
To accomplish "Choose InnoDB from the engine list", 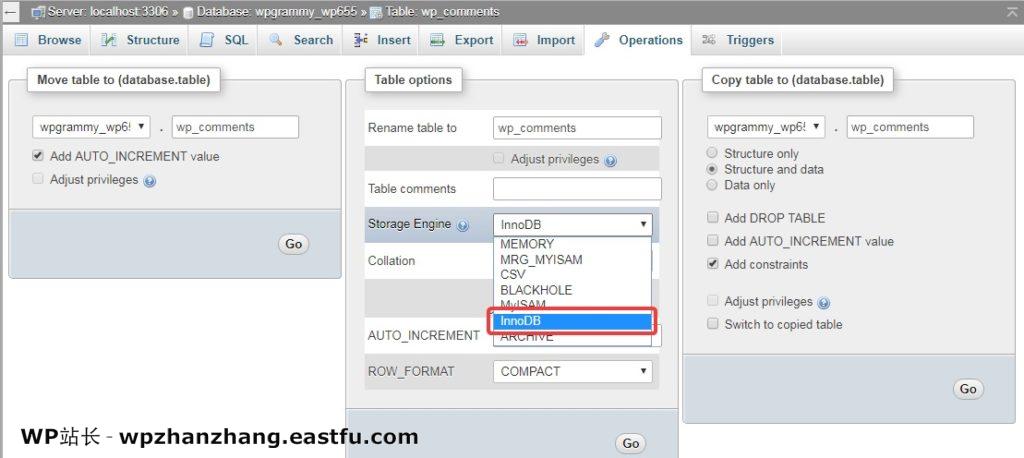I will [572, 321].
